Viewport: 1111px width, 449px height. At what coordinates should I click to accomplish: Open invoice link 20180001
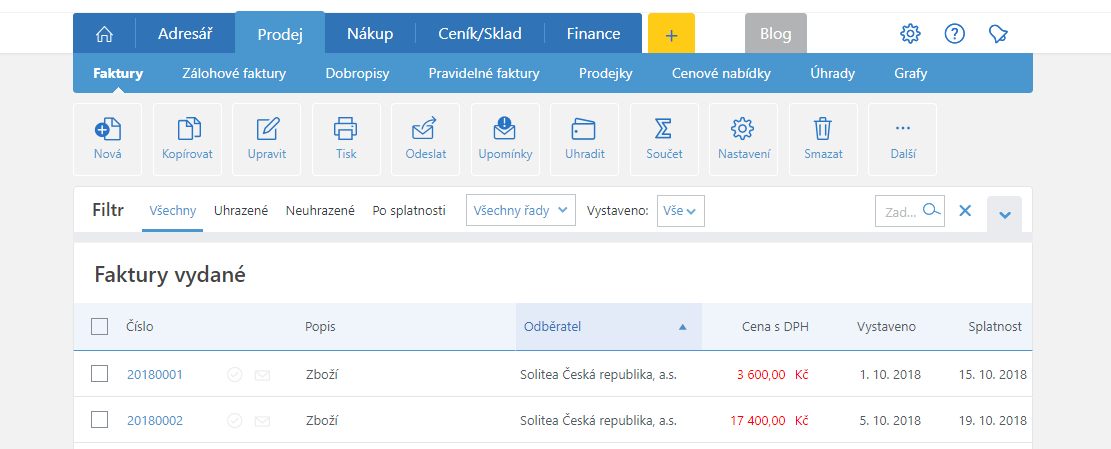(154, 375)
